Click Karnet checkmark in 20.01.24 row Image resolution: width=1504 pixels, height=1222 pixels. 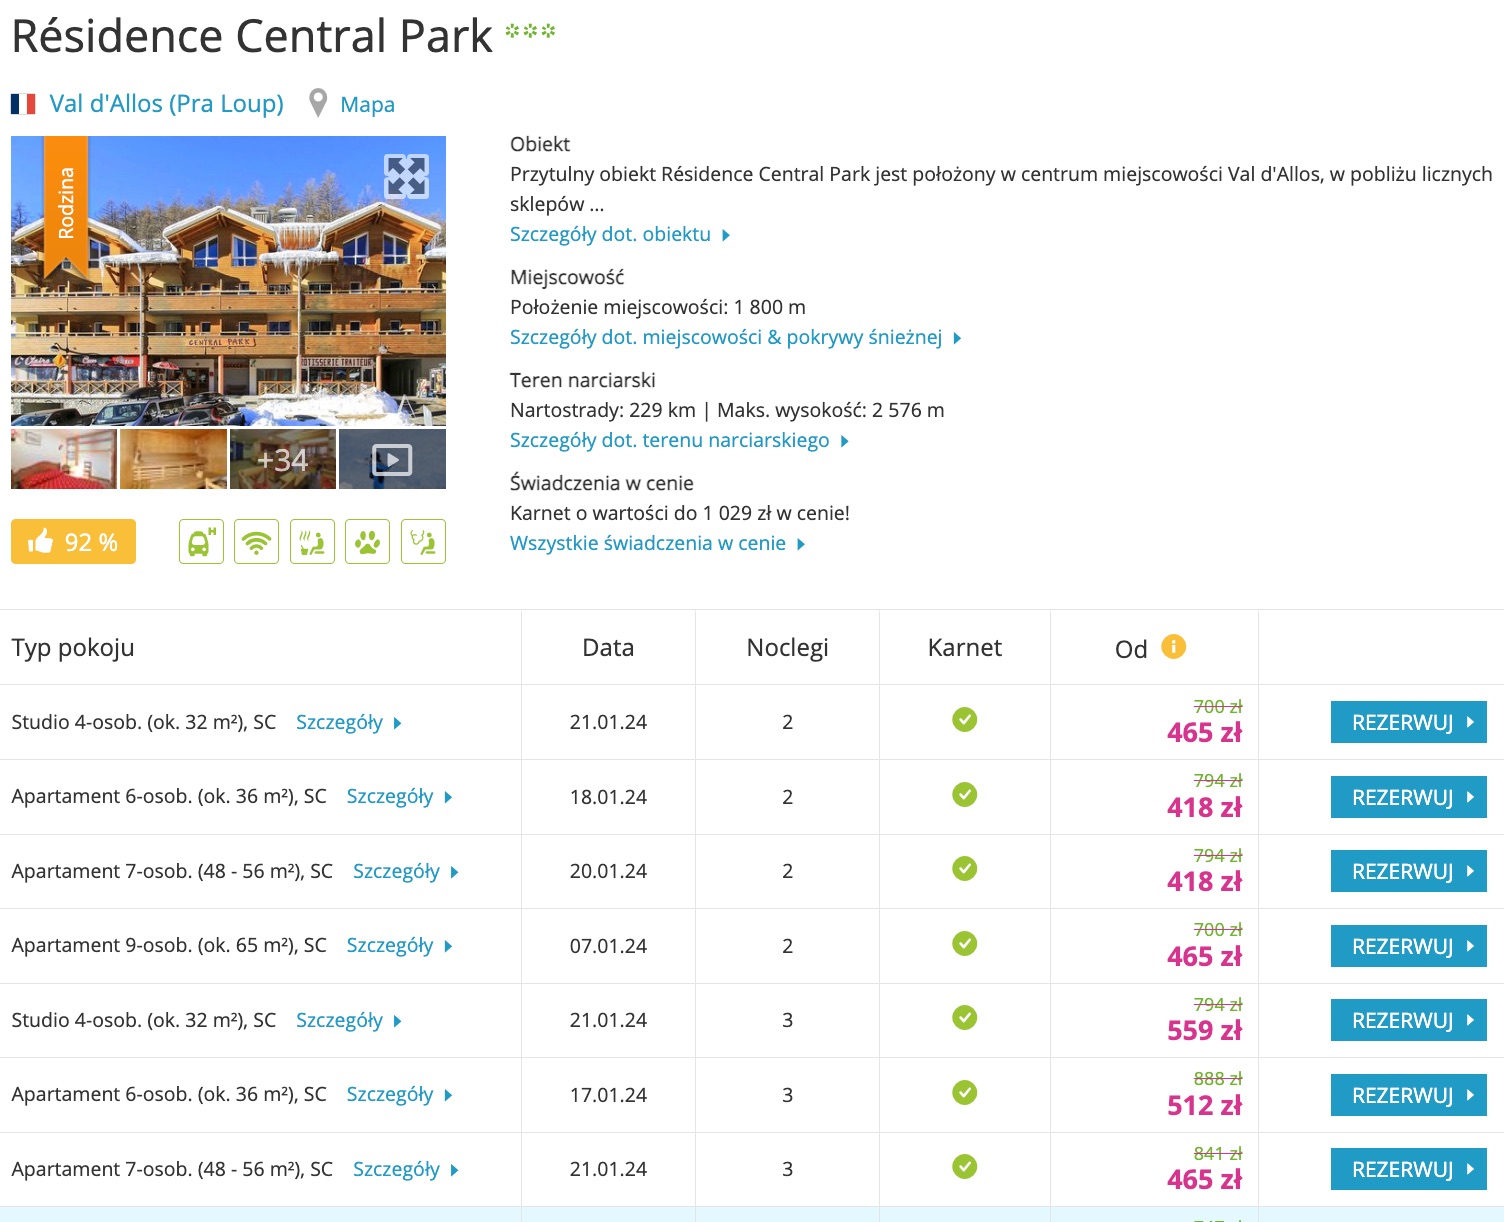965,869
